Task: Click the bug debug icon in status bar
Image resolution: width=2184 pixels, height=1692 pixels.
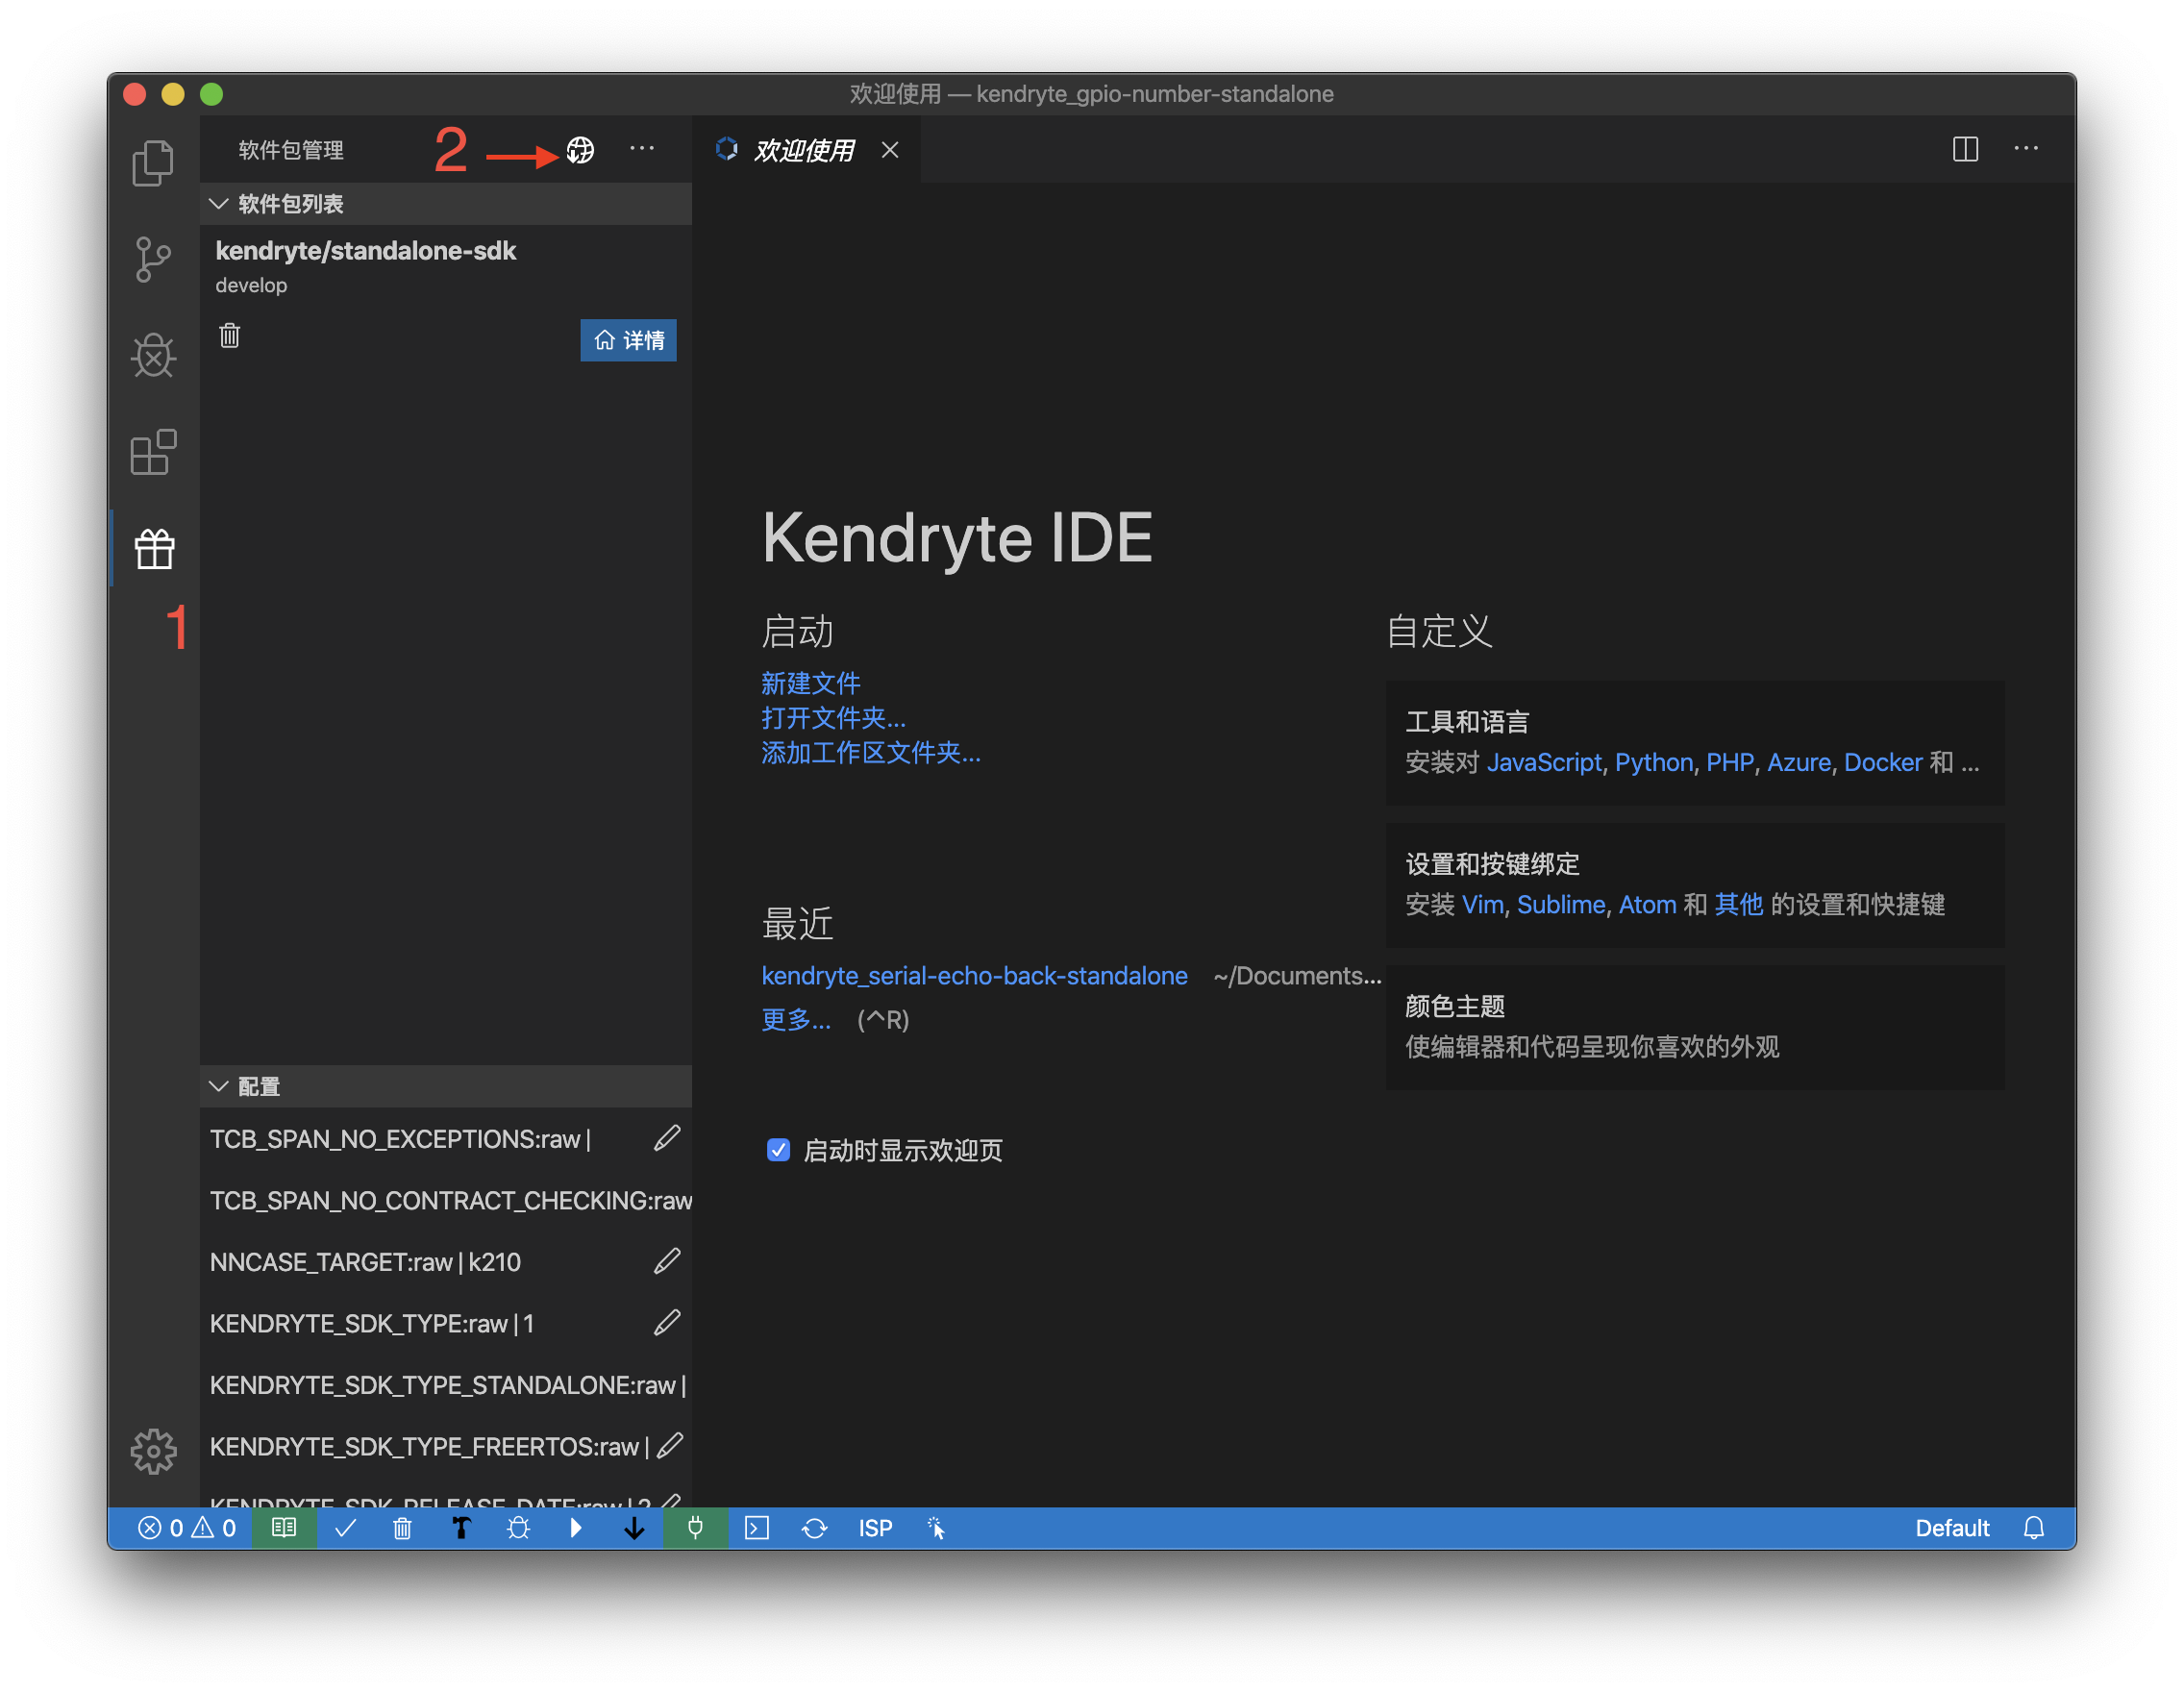Action: click(518, 1528)
